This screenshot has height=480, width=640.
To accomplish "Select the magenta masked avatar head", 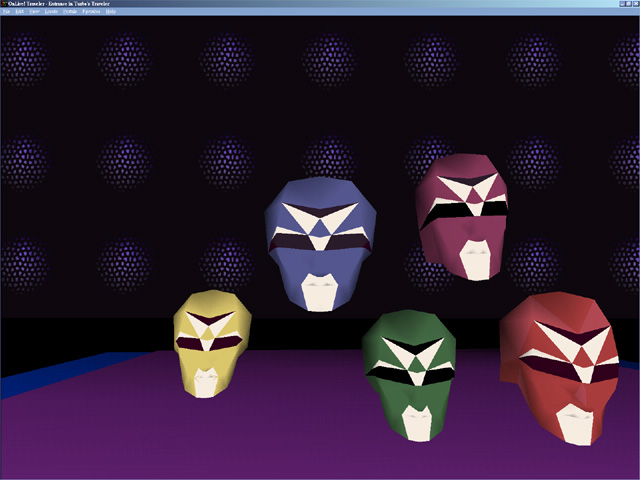I will click(x=463, y=214).
